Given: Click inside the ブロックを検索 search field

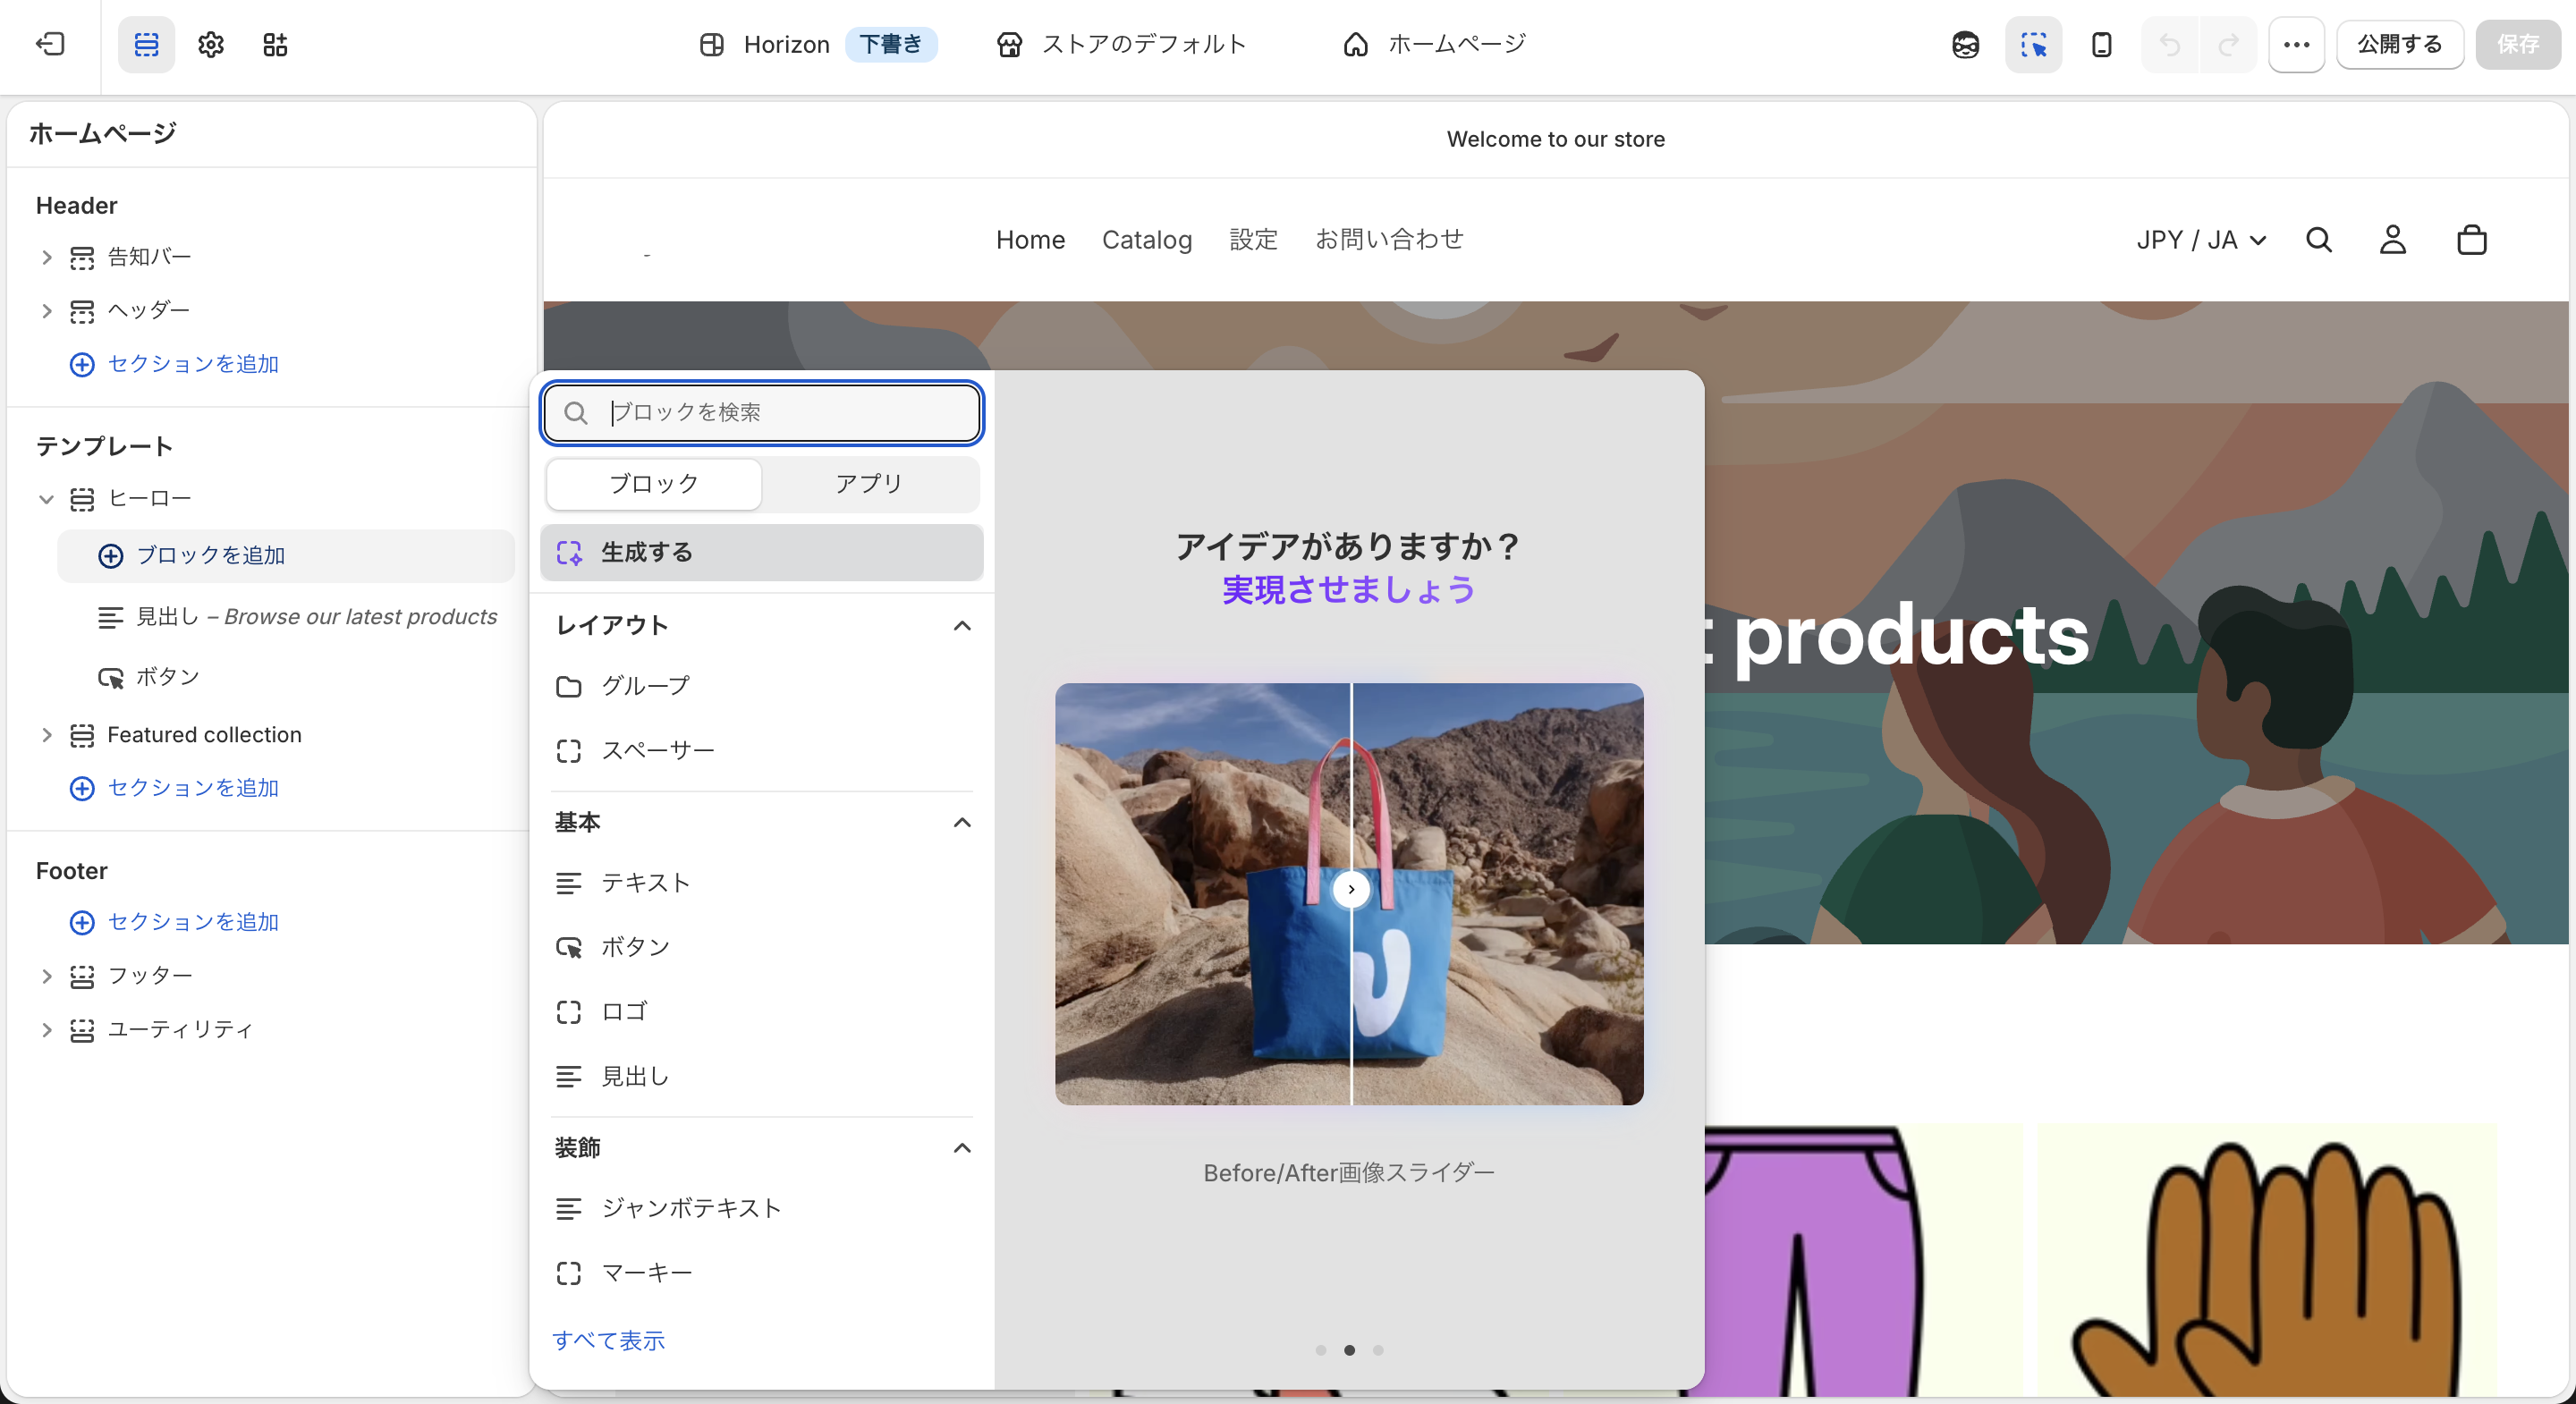Looking at the screenshot, I should tap(760, 412).
